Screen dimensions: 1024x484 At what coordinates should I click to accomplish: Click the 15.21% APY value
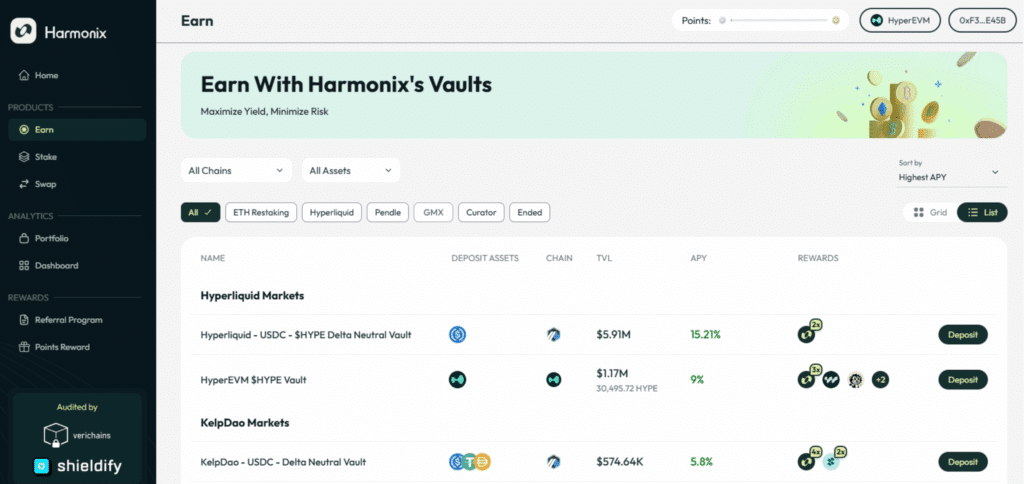[x=705, y=335]
